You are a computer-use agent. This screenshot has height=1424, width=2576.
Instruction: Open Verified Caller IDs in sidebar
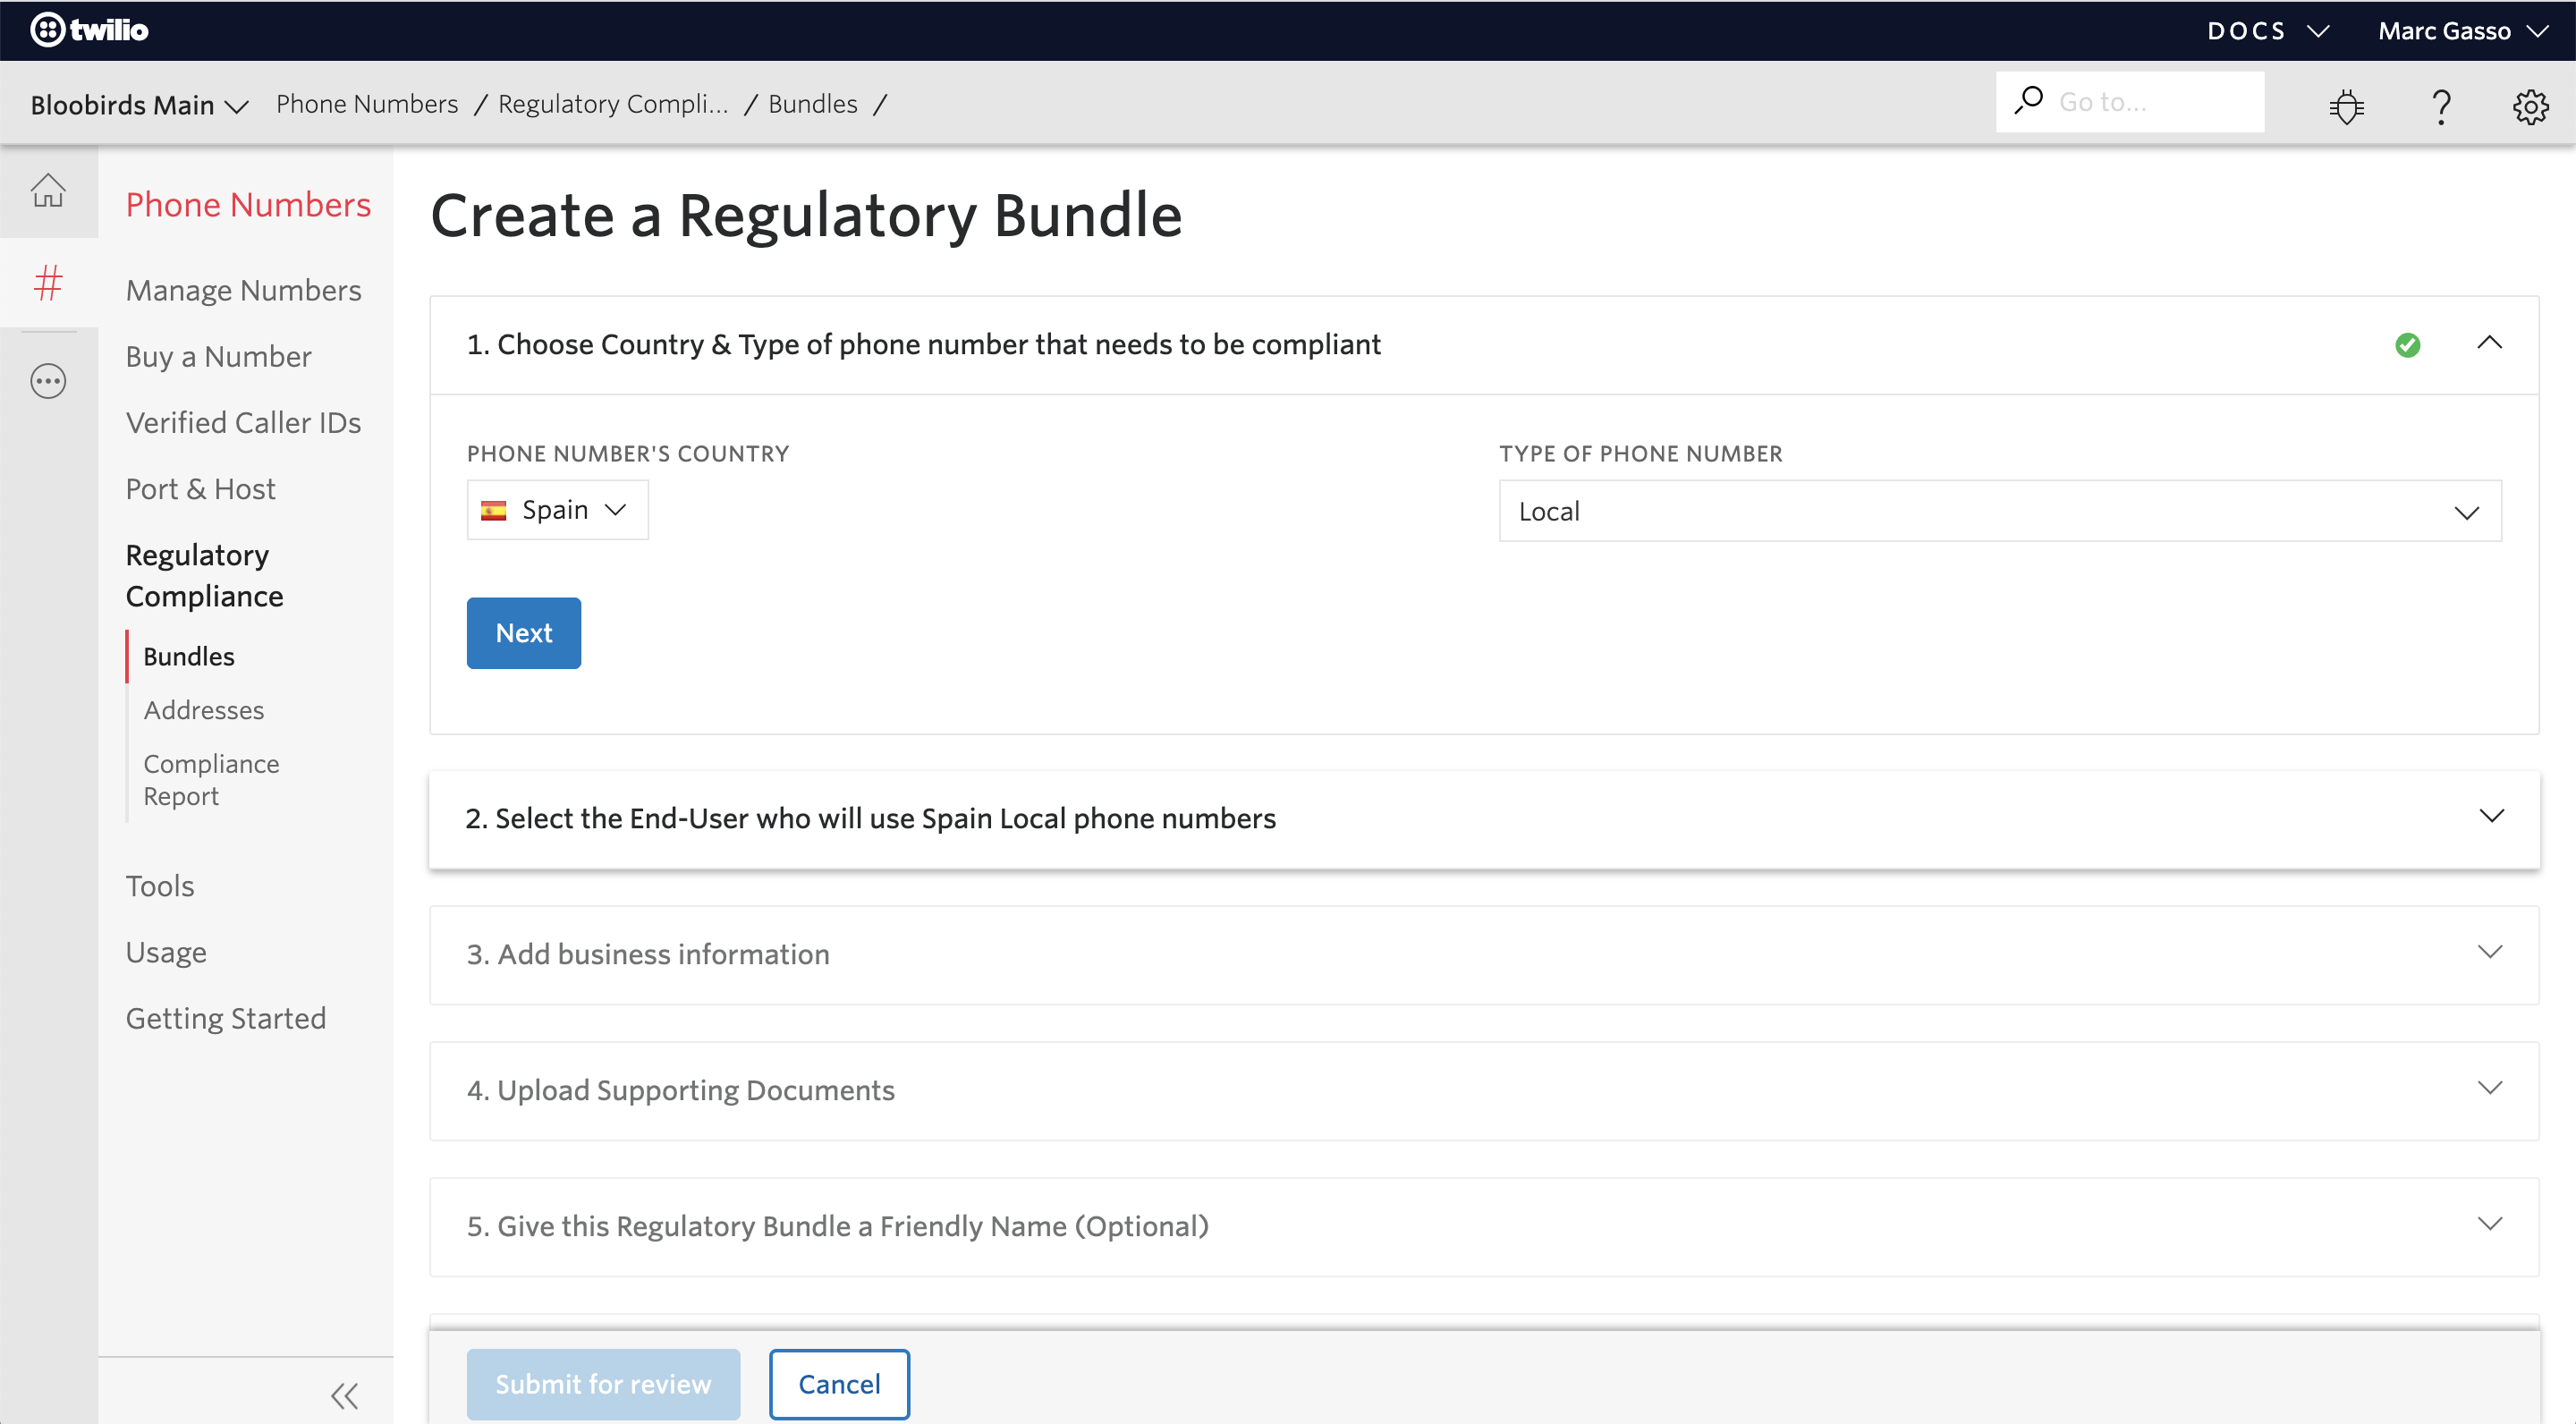pos(243,422)
